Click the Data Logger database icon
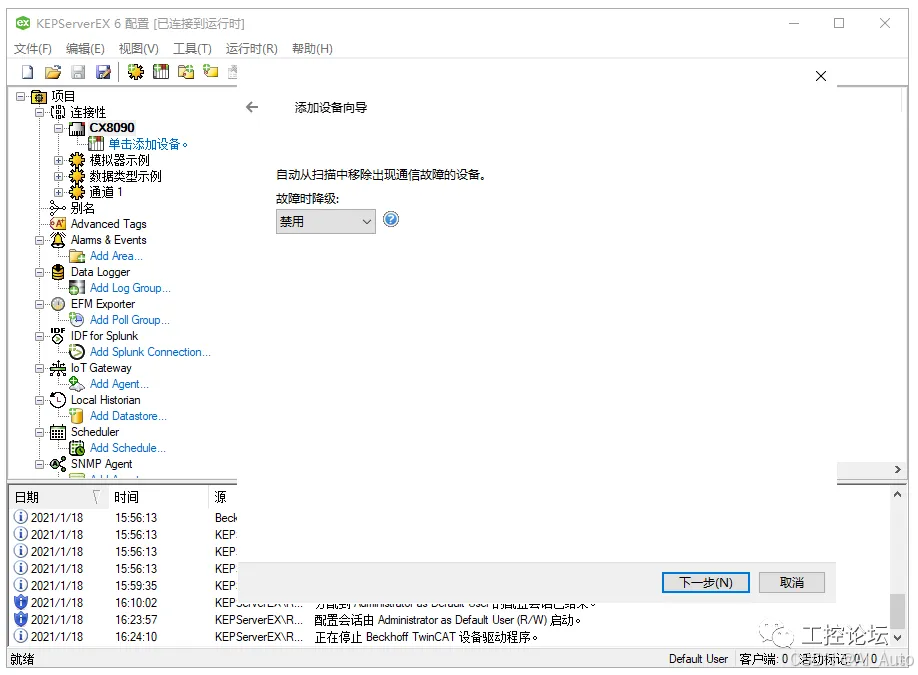This screenshot has width=918, height=675. coord(58,272)
